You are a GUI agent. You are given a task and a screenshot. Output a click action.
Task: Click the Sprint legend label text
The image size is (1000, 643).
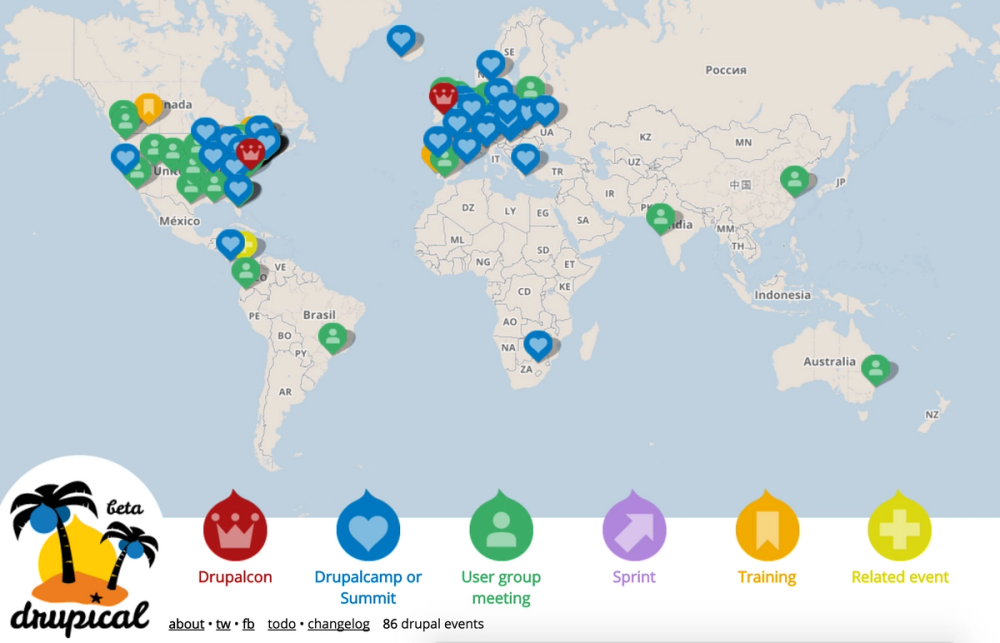tap(634, 577)
